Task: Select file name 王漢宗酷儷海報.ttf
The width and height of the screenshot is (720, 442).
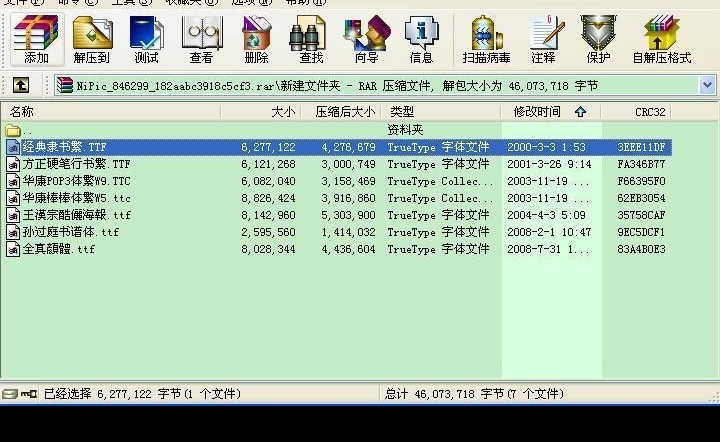Action: pyautogui.click(x=77, y=215)
